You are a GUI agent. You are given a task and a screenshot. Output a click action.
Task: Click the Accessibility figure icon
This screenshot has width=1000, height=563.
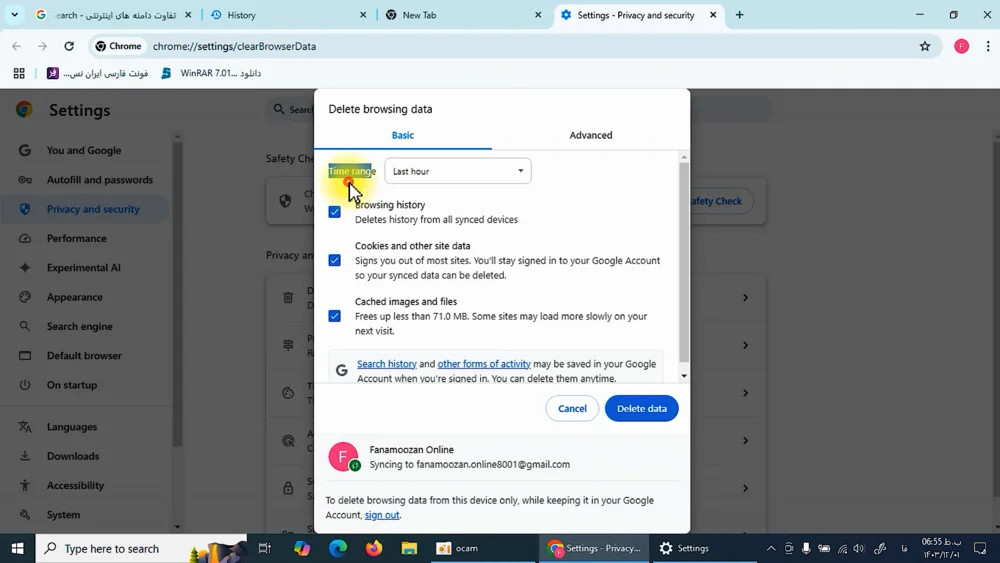click(25, 486)
